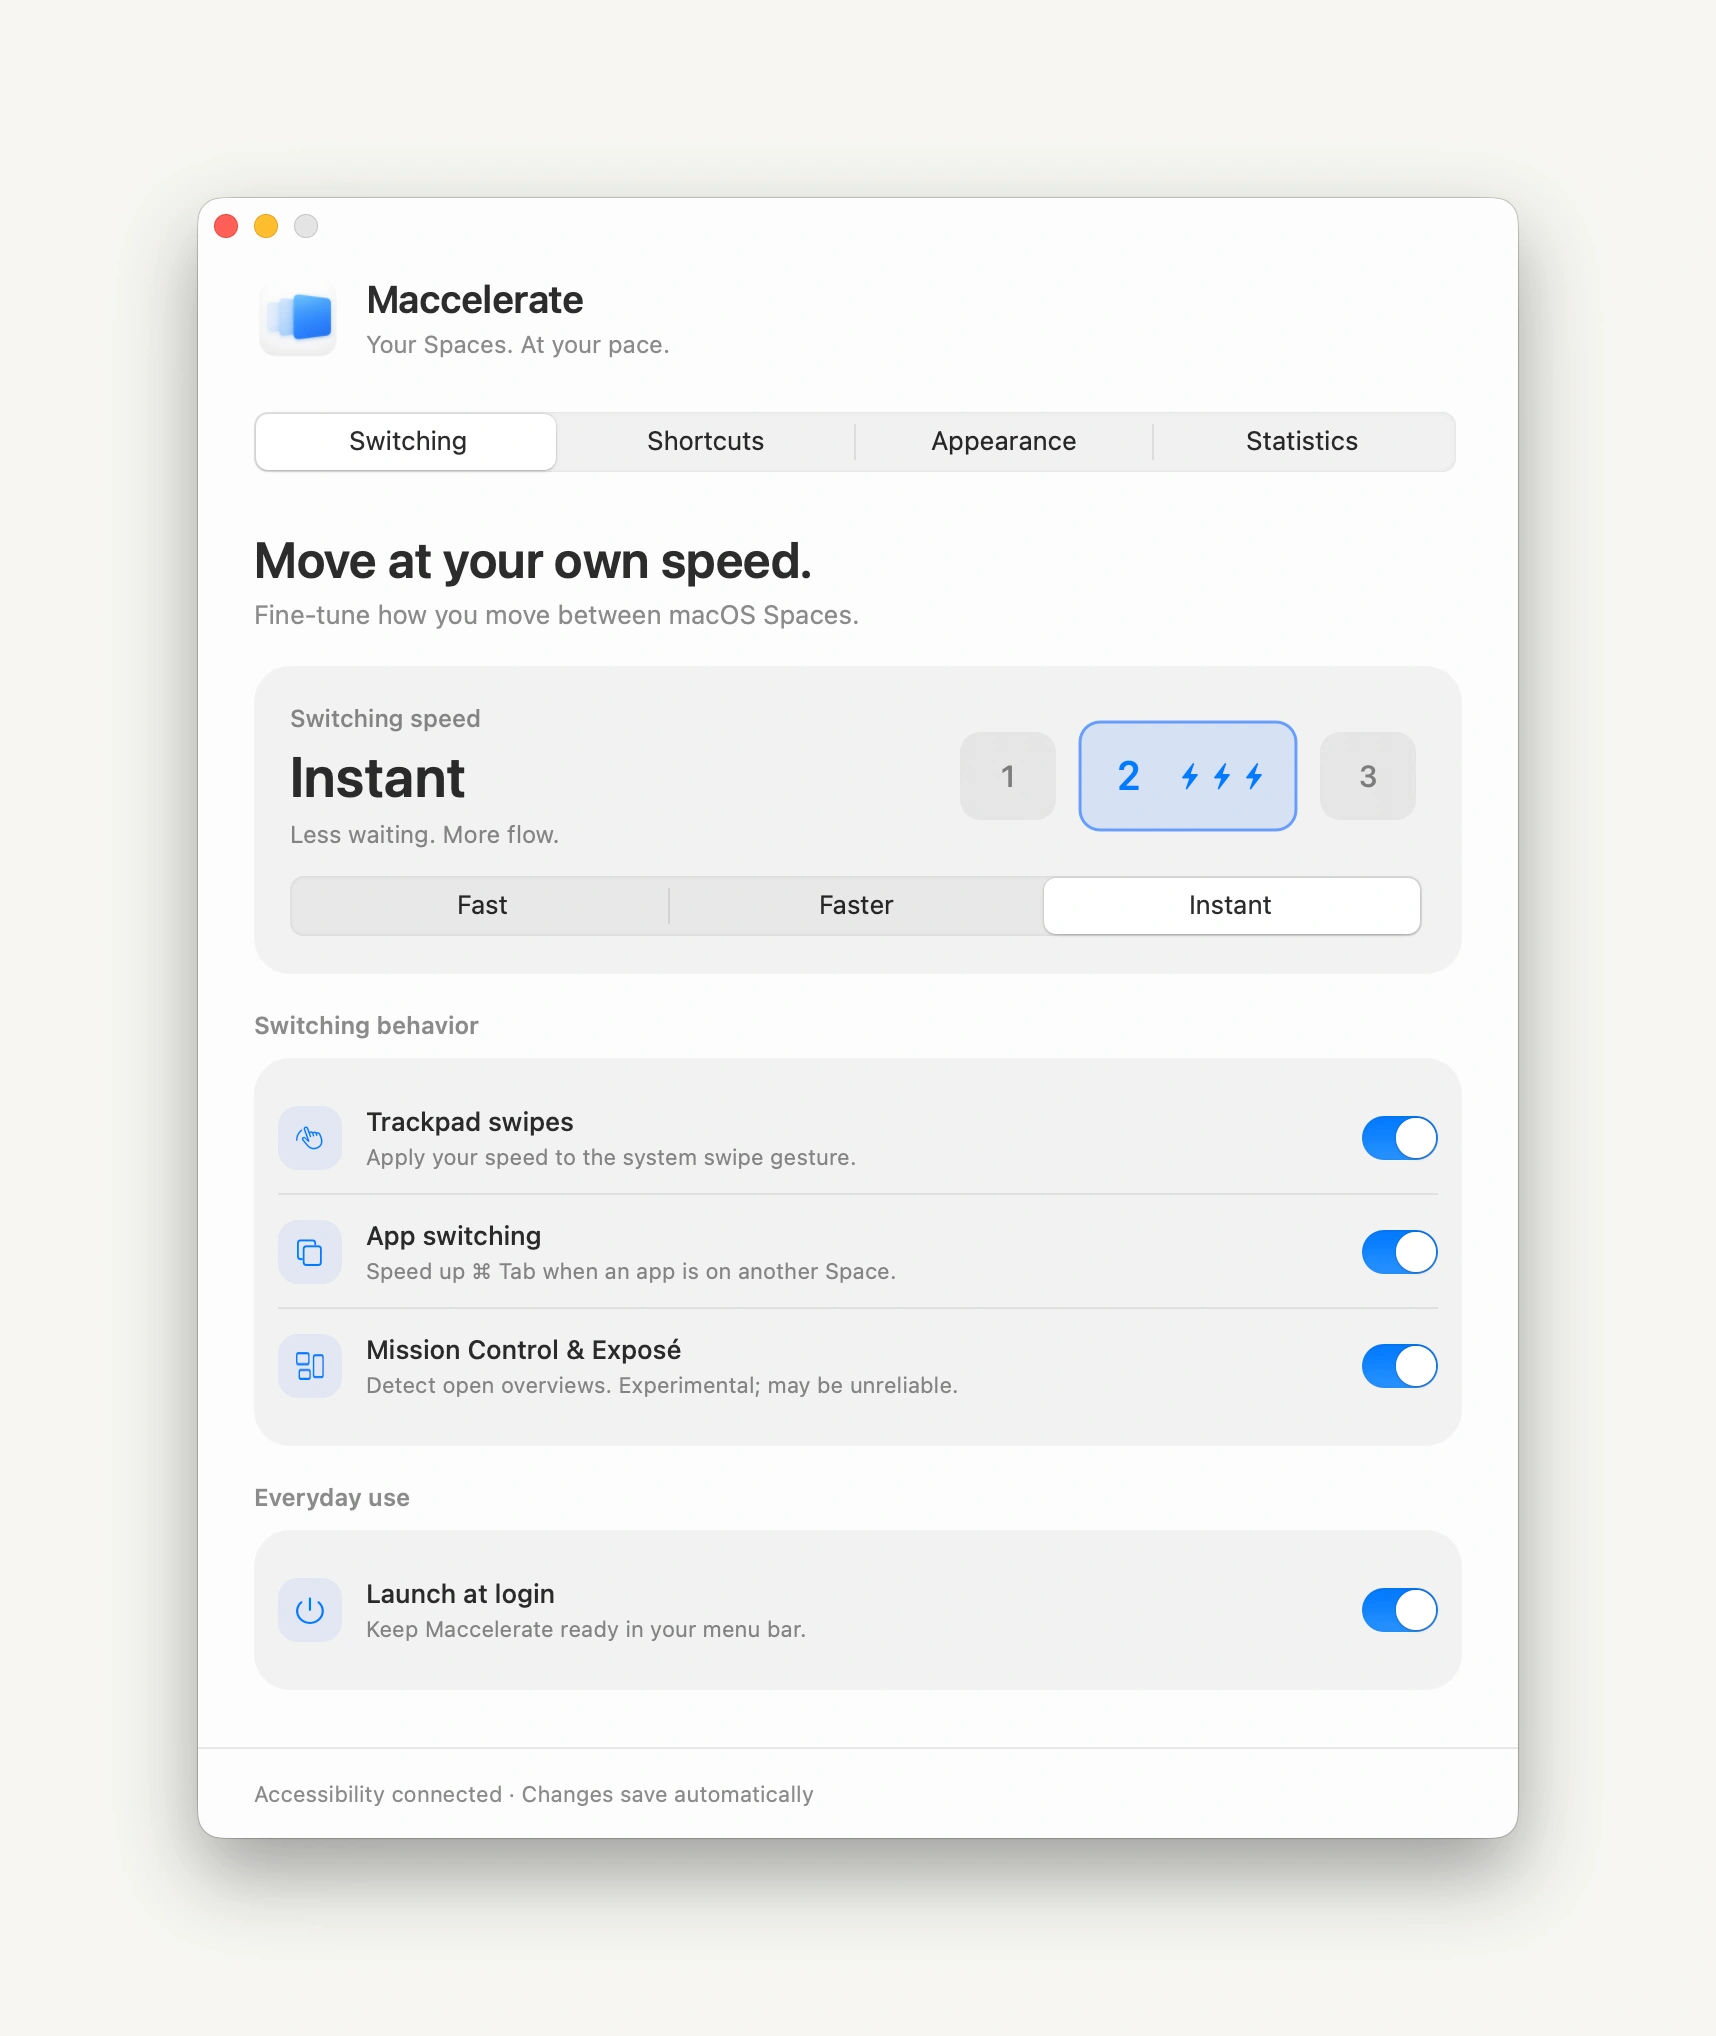Click 'Move at your own speed.' heading
The image size is (1716, 2036).
pyautogui.click(x=533, y=561)
